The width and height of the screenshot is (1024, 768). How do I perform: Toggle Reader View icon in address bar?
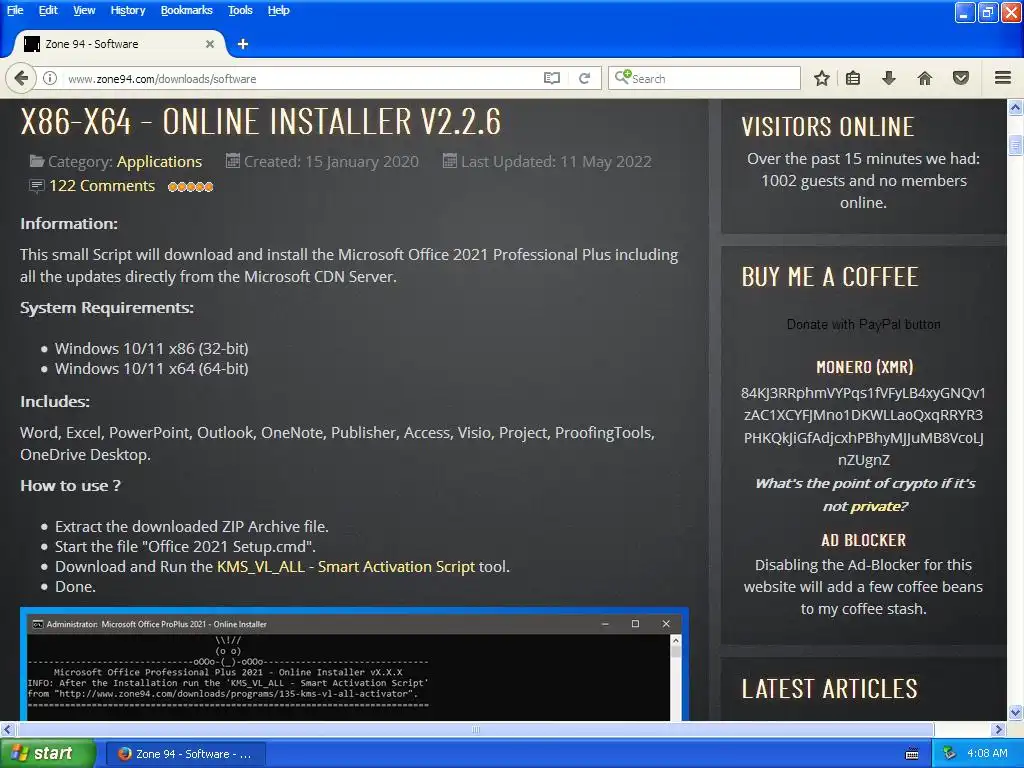click(x=552, y=78)
